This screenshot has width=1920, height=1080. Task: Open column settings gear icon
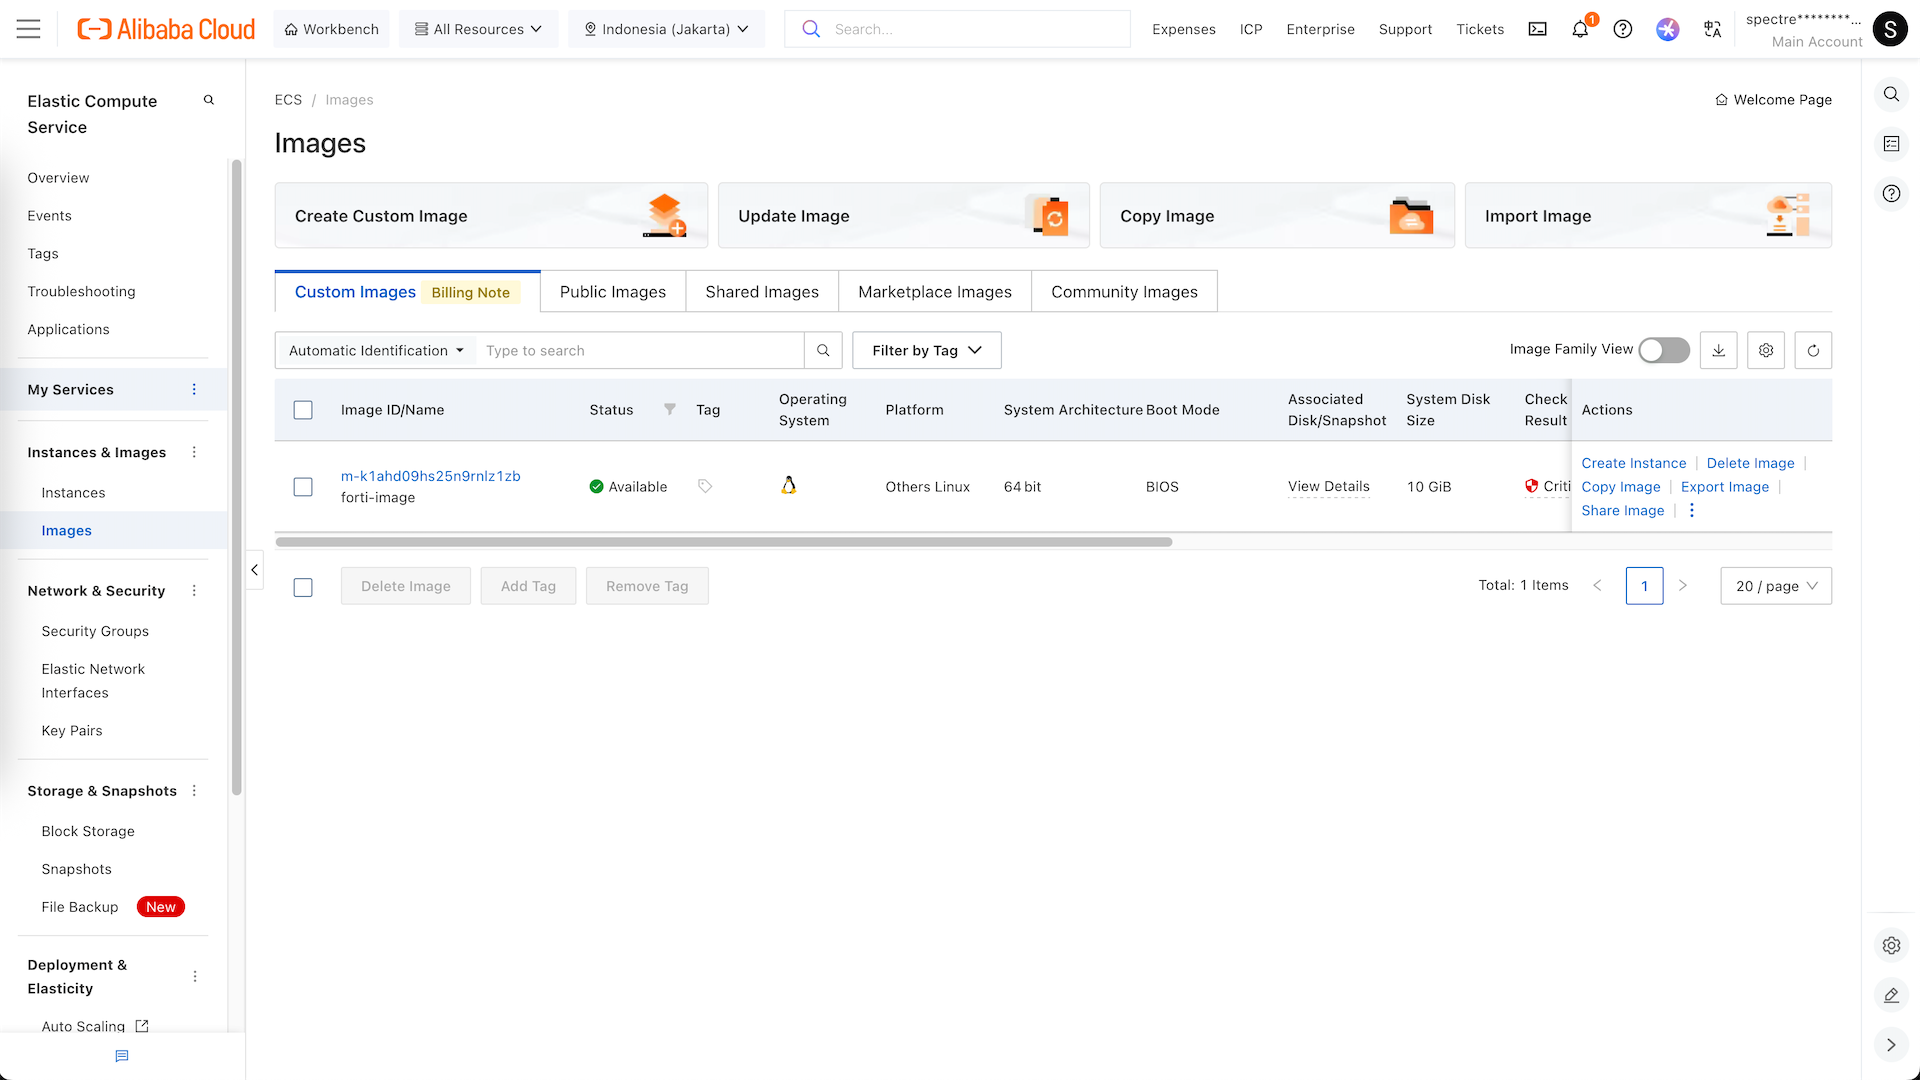click(1766, 350)
